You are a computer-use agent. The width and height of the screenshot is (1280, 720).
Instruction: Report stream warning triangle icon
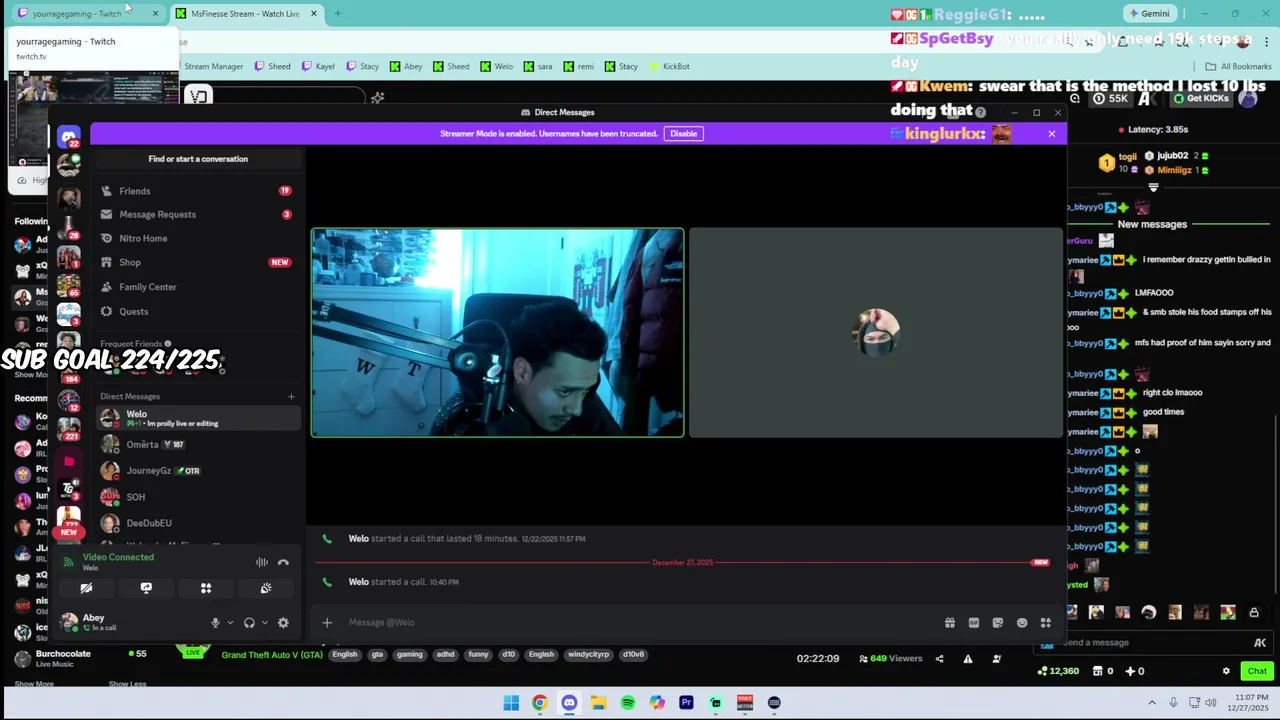click(x=967, y=658)
